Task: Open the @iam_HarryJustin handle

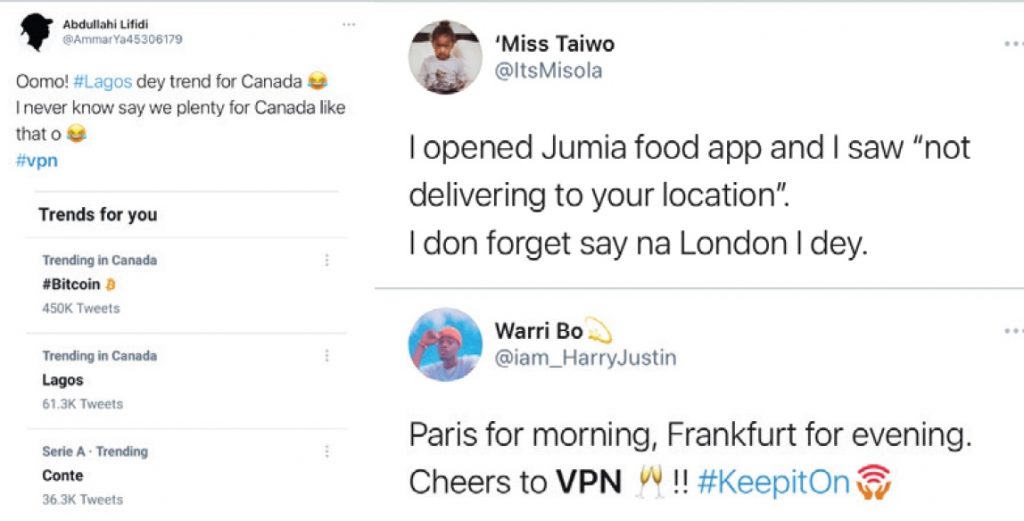Action: click(x=586, y=358)
